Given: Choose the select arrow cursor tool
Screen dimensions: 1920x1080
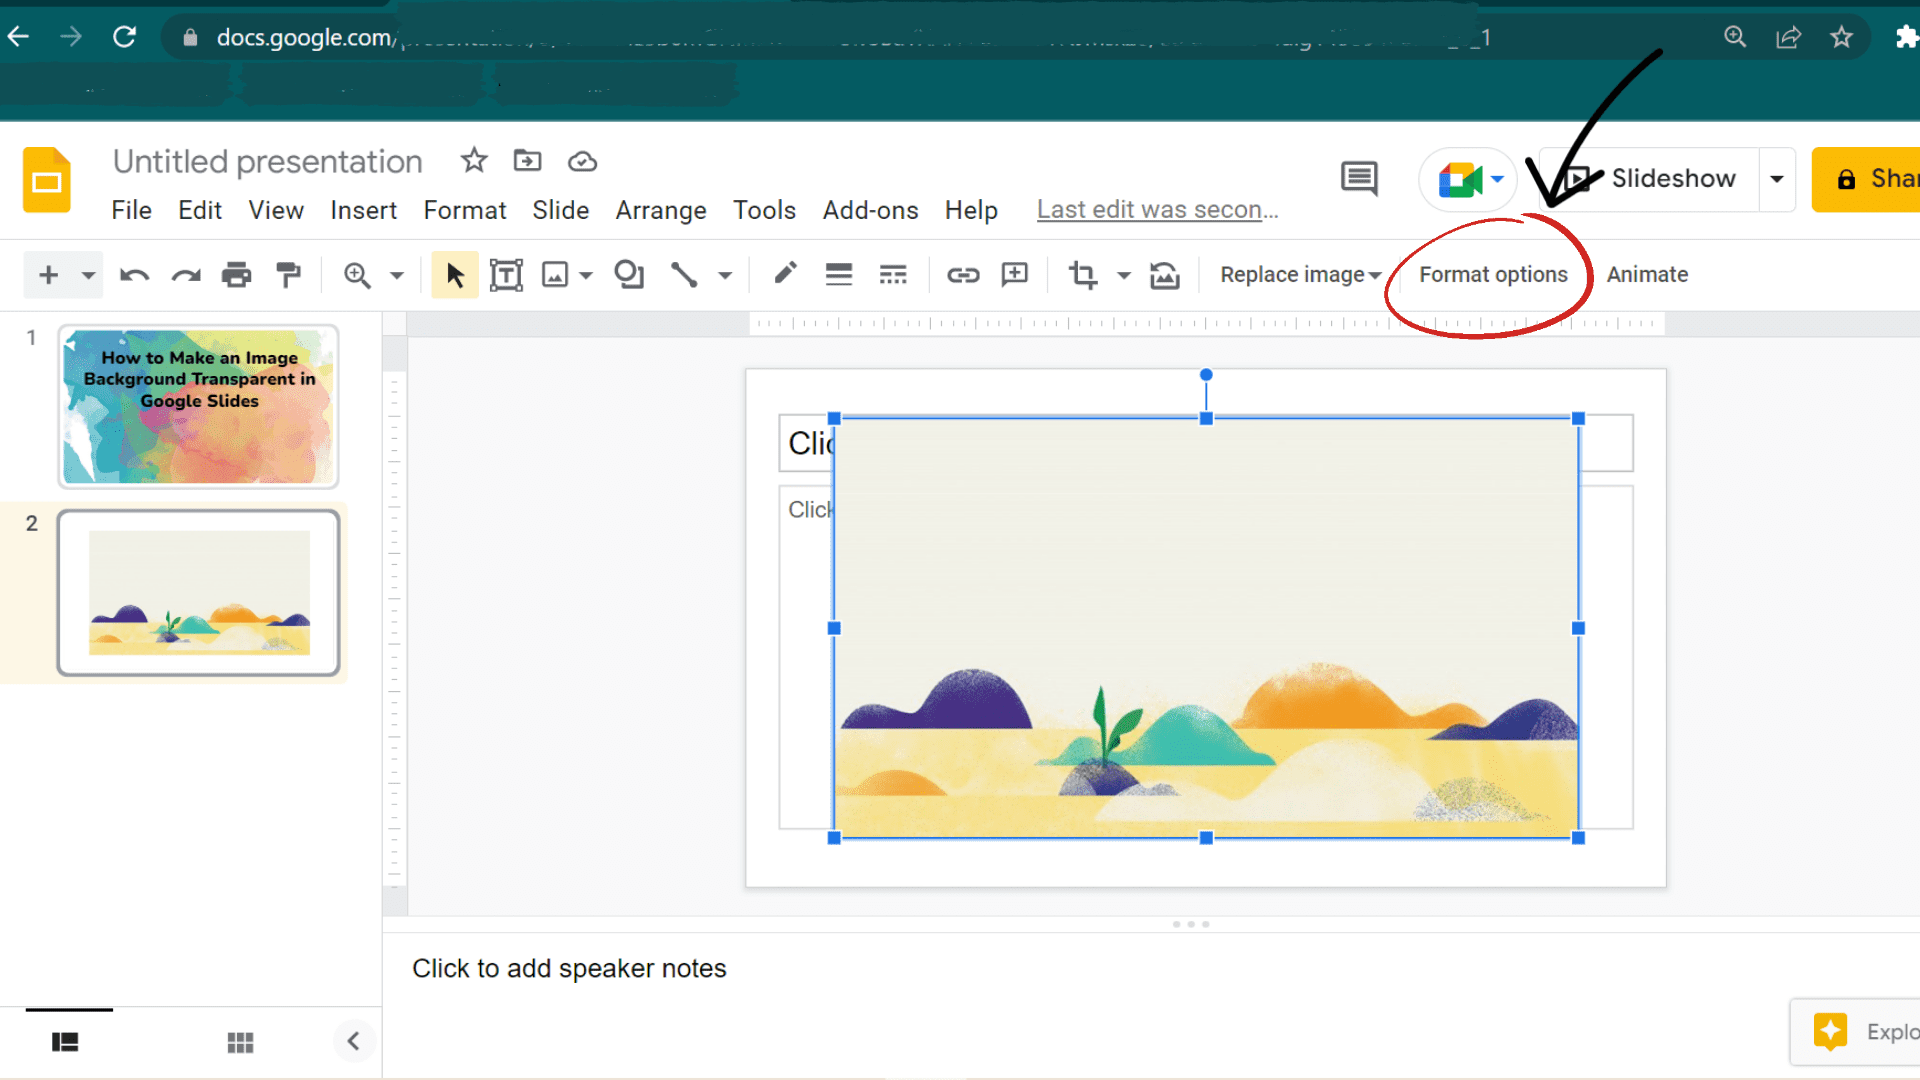Looking at the screenshot, I should pyautogui.click(x=455, y=274).
